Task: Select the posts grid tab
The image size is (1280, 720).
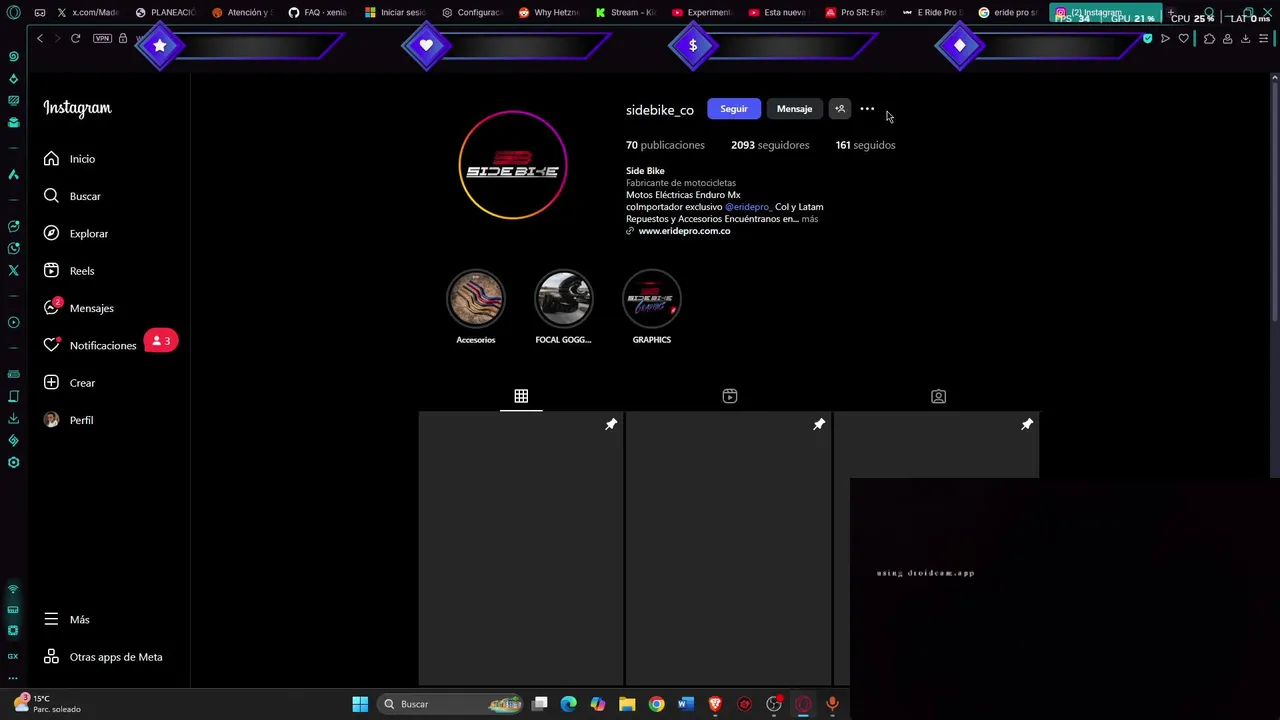Action: (521, 396)
